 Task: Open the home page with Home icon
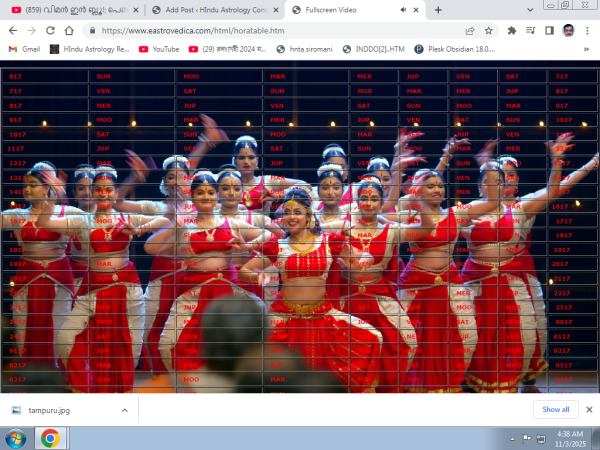pyautogui.click(x=67, y=30)
